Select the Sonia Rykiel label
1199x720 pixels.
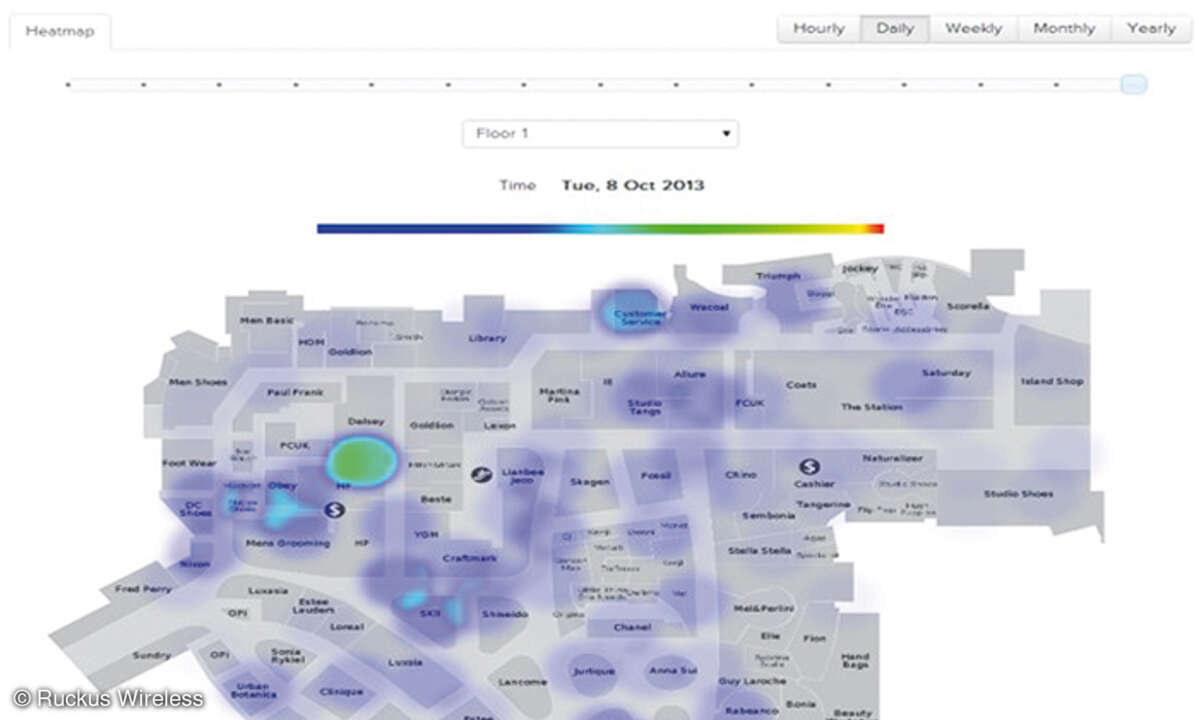pos(287,655)
